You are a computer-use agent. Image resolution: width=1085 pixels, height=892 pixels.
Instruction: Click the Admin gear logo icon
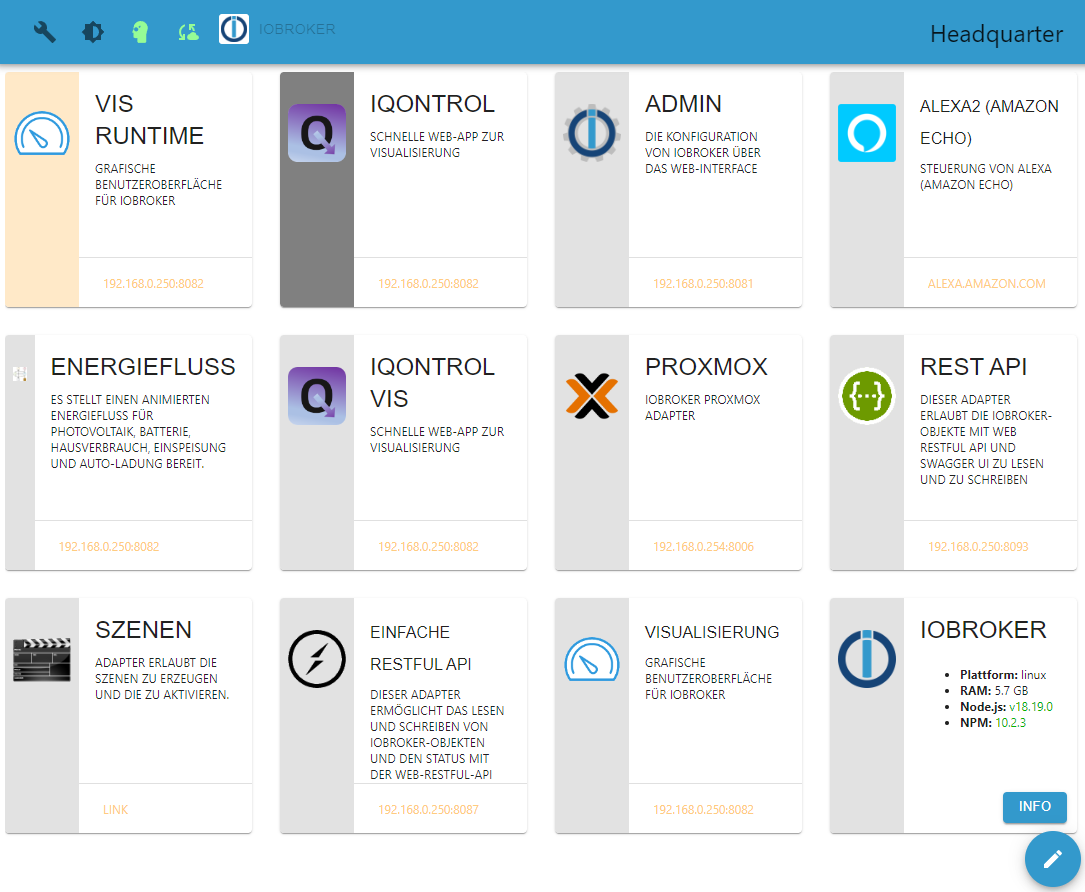[x=592, y=133]
